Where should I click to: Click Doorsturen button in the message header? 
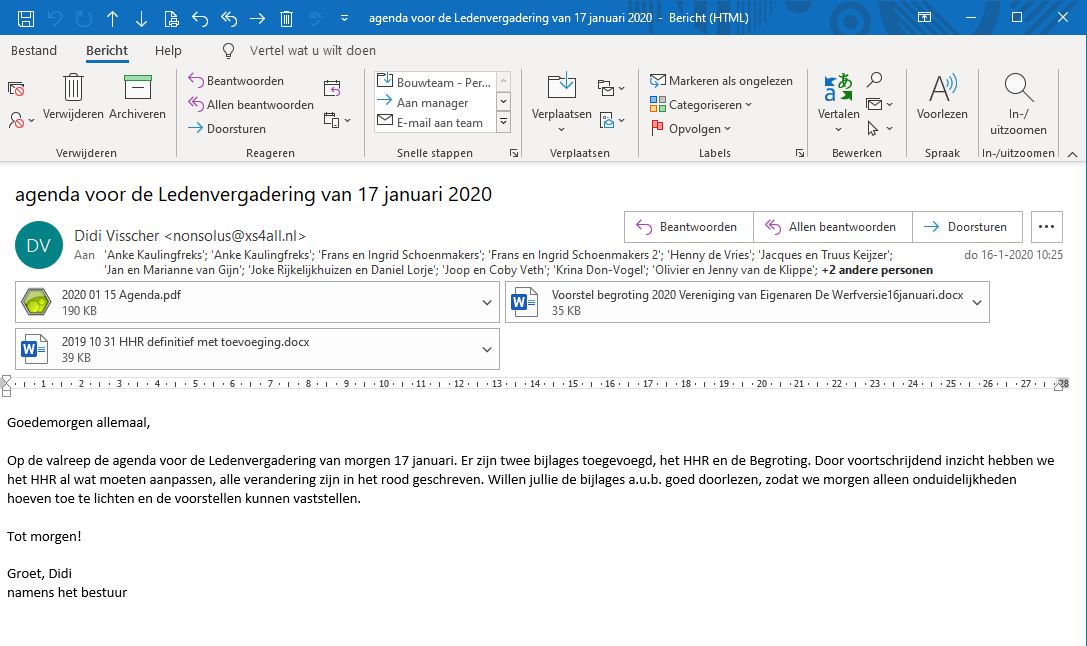coord(966,227)
